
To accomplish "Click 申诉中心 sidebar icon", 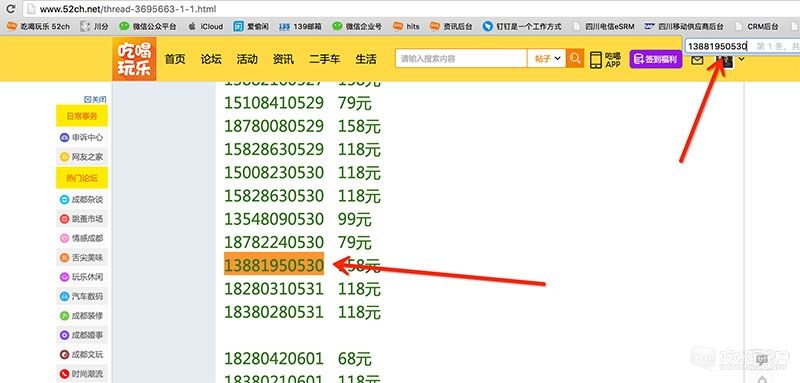I will [x=65, y=137].
